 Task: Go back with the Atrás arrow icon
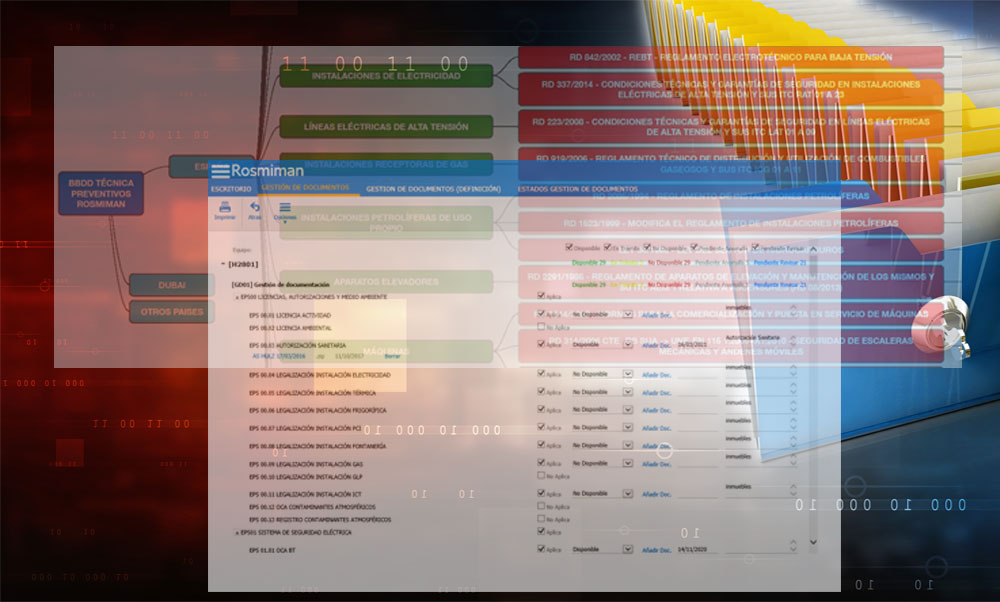255,207
